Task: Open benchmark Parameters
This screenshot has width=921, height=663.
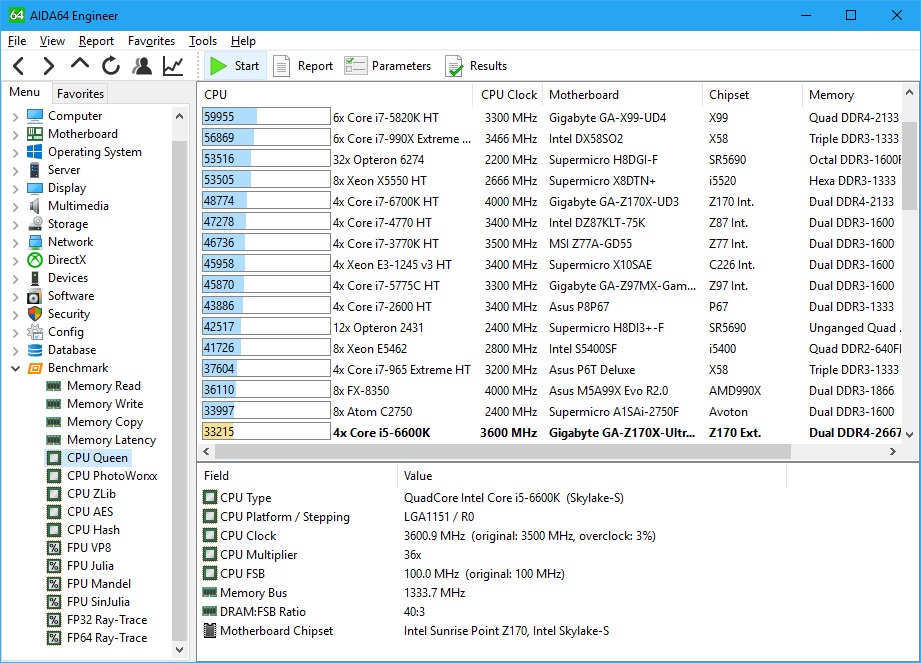Action: (x=388, y=66)
